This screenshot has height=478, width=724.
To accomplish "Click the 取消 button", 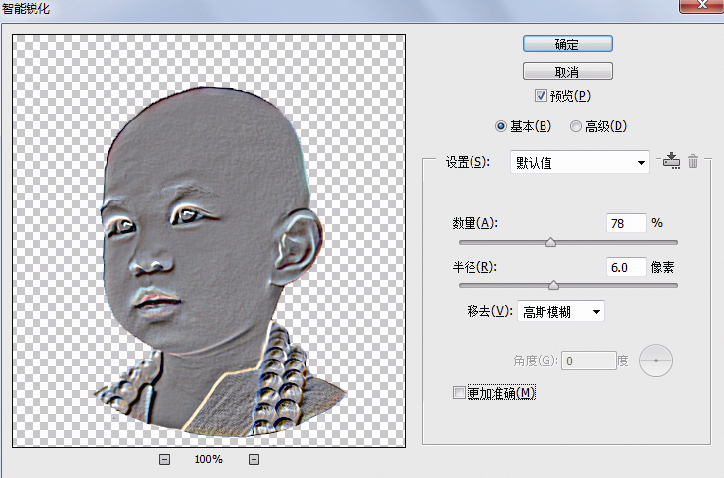I will (567, 72).
